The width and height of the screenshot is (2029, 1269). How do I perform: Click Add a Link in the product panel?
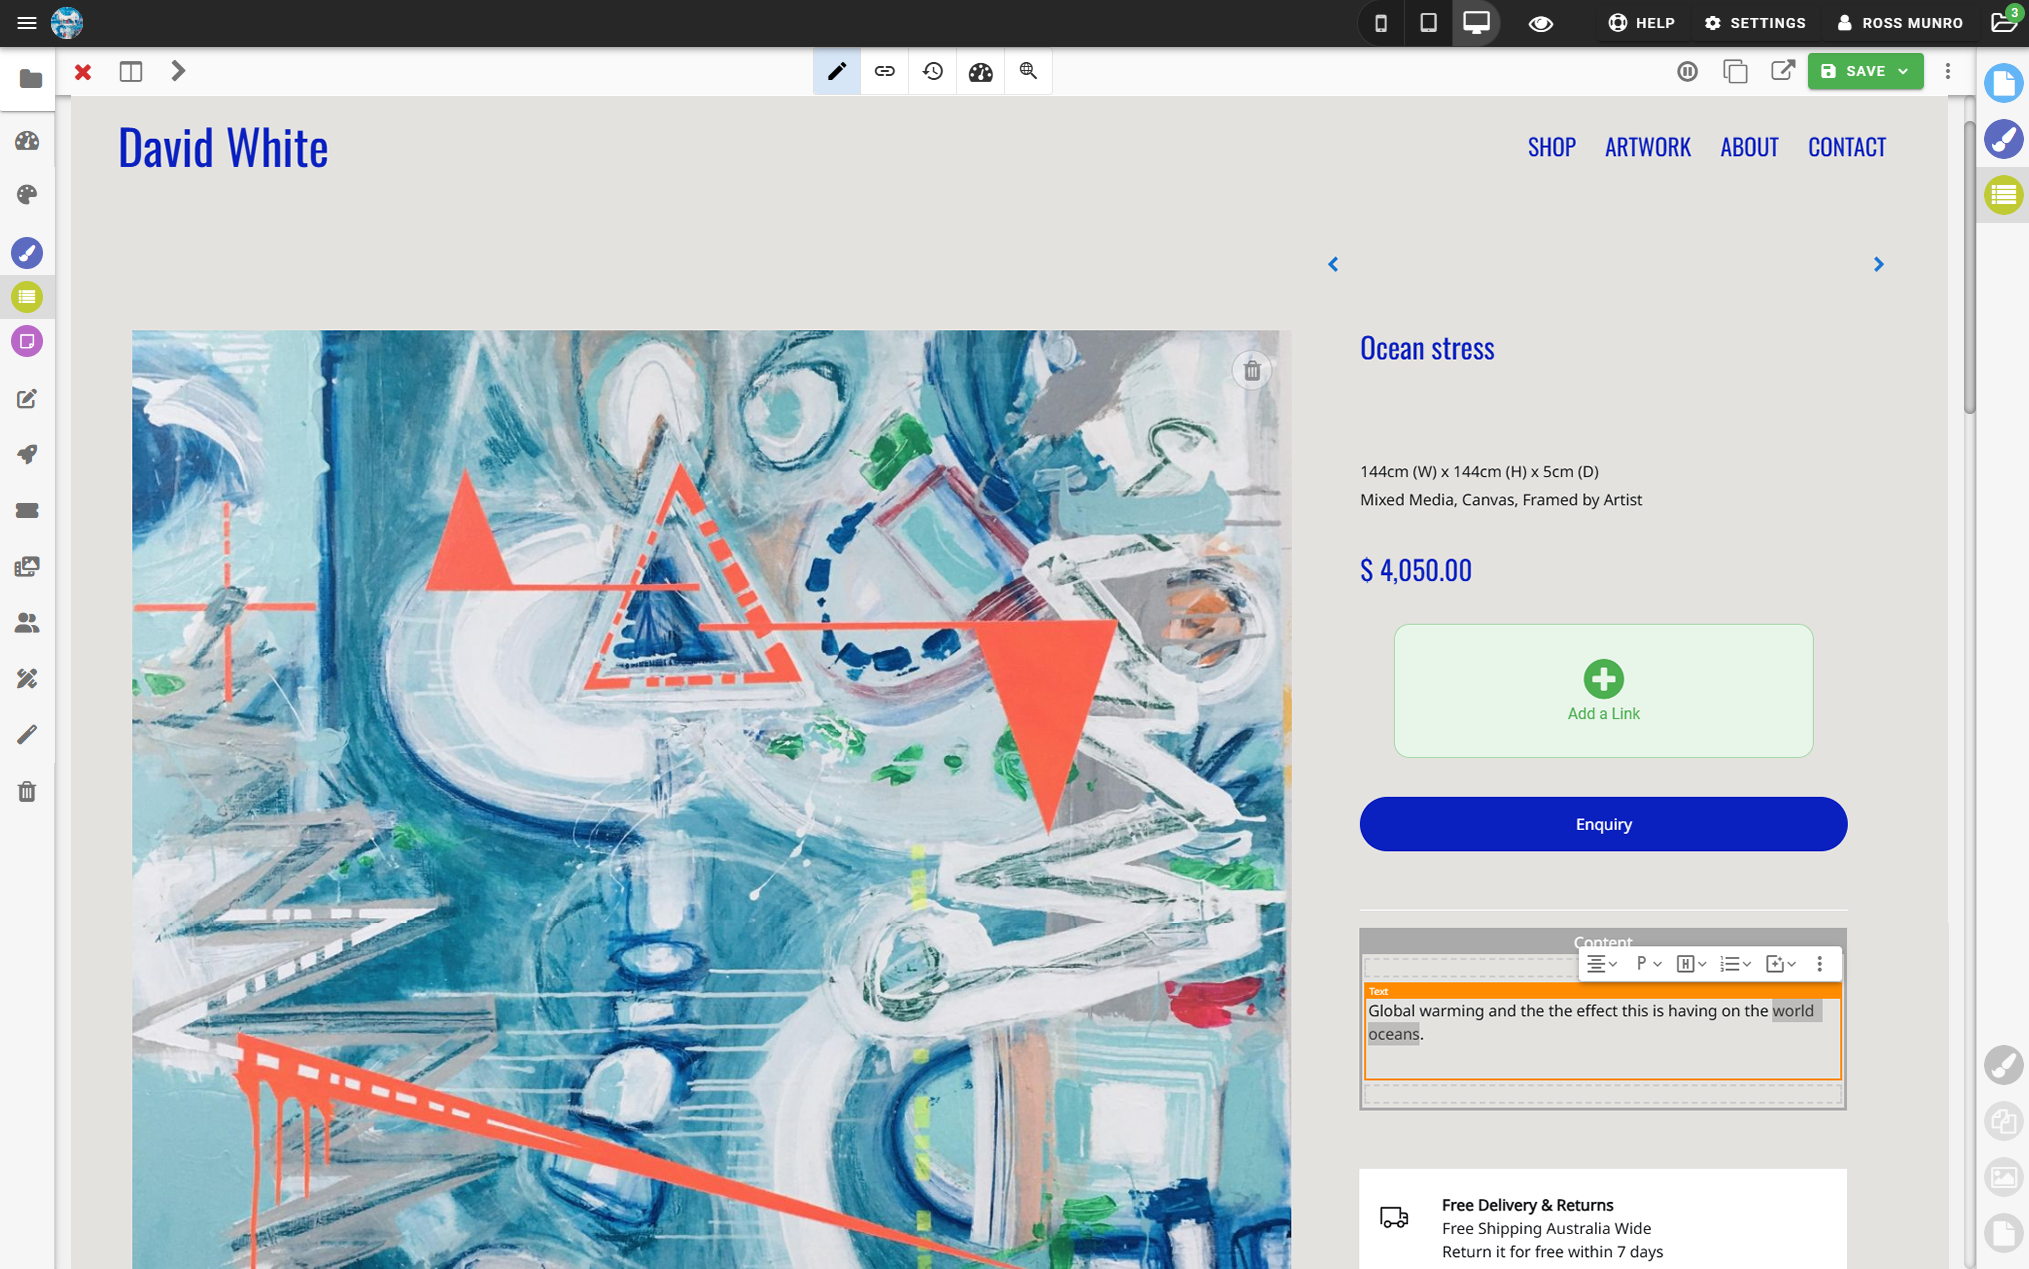[1602, 690]
